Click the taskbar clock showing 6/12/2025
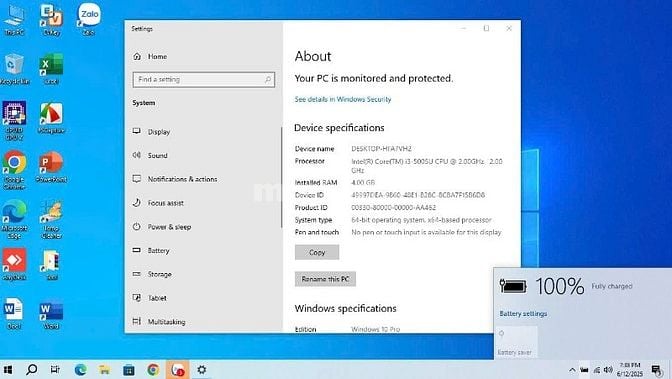The height and width of the screenshot is (379, 672). click(630, 370)
